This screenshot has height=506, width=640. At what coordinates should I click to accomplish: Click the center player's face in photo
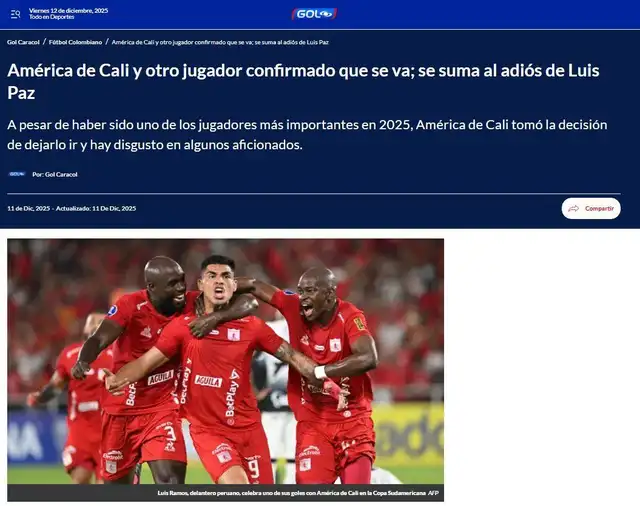pyautogui.click(x=218, y=282)
